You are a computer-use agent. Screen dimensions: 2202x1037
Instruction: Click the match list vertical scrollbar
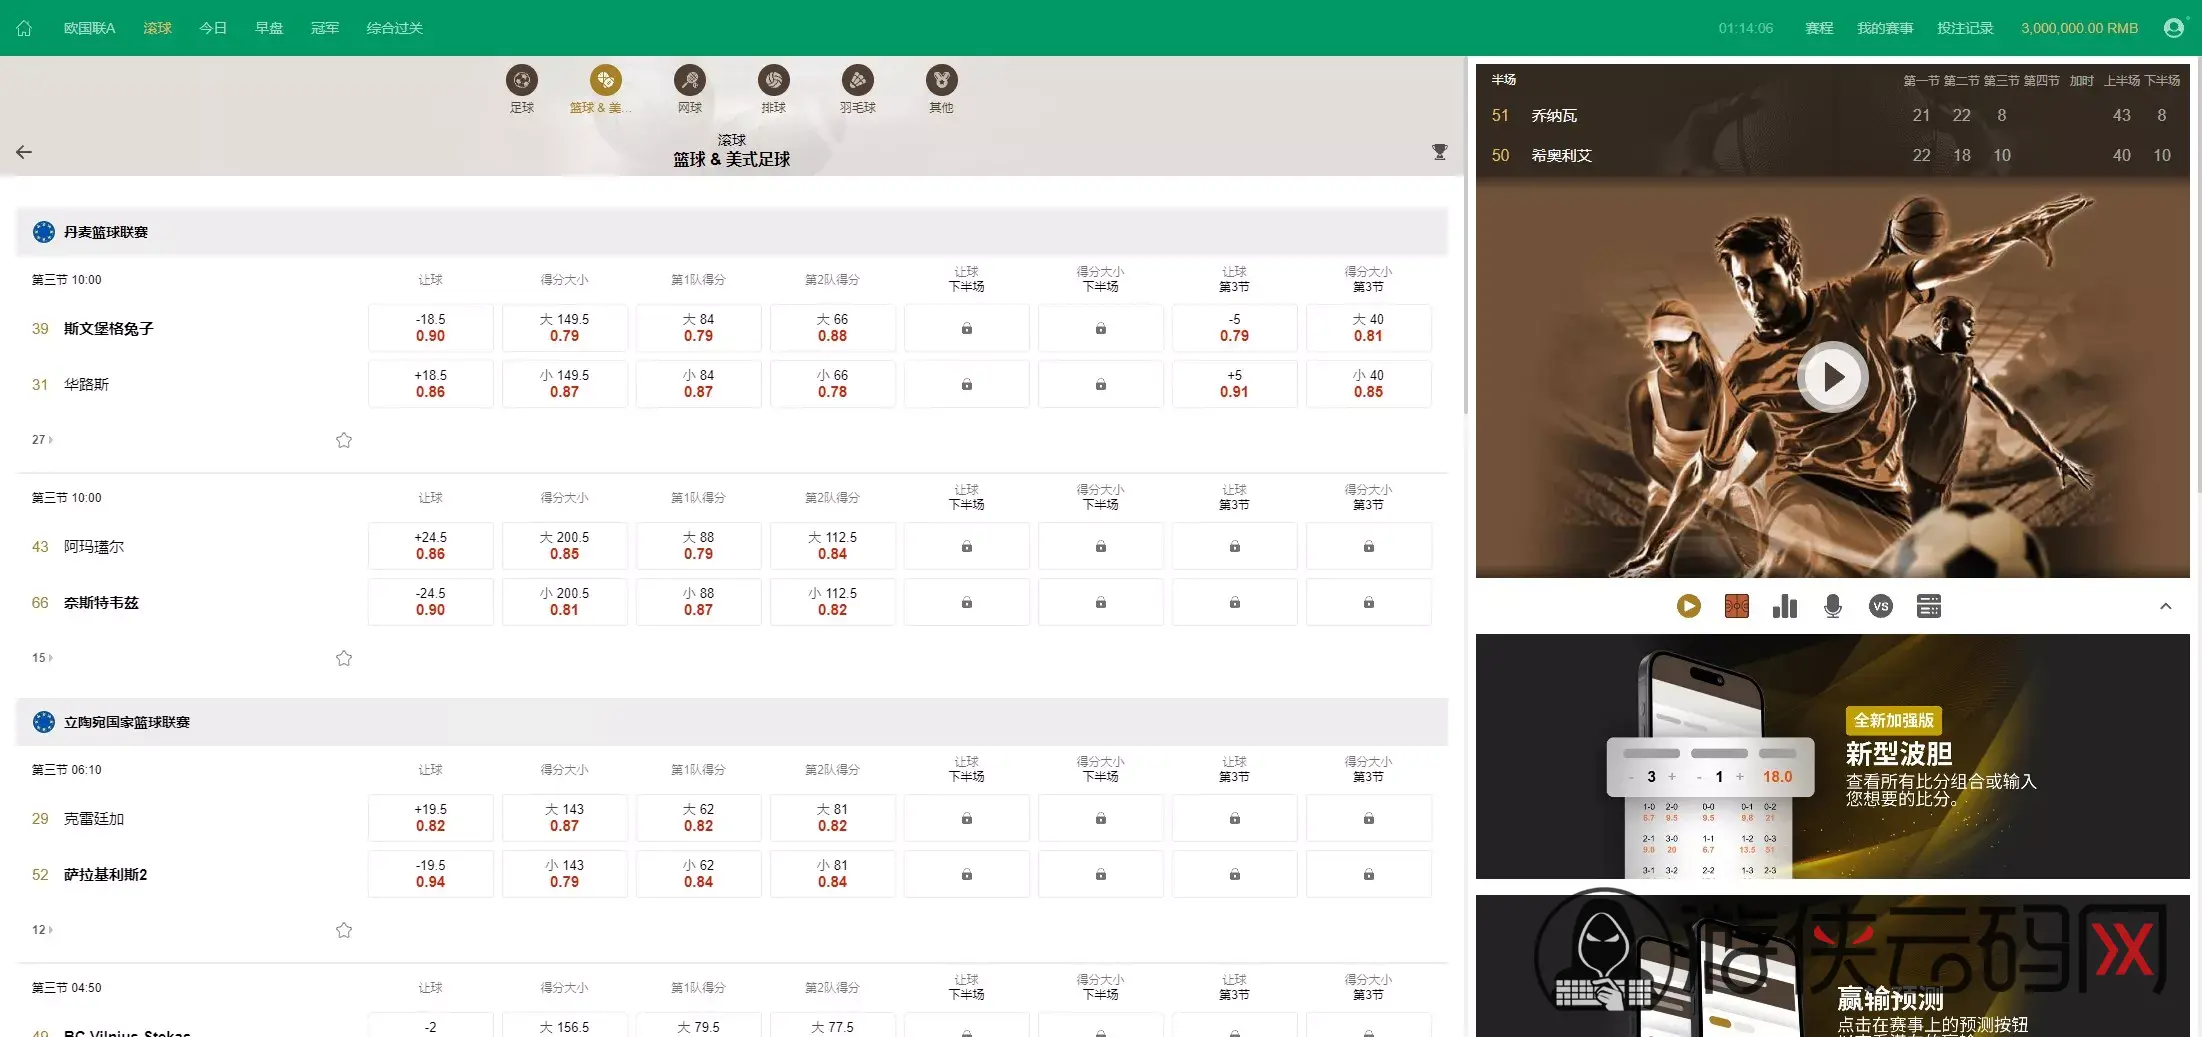[1465, 235]
